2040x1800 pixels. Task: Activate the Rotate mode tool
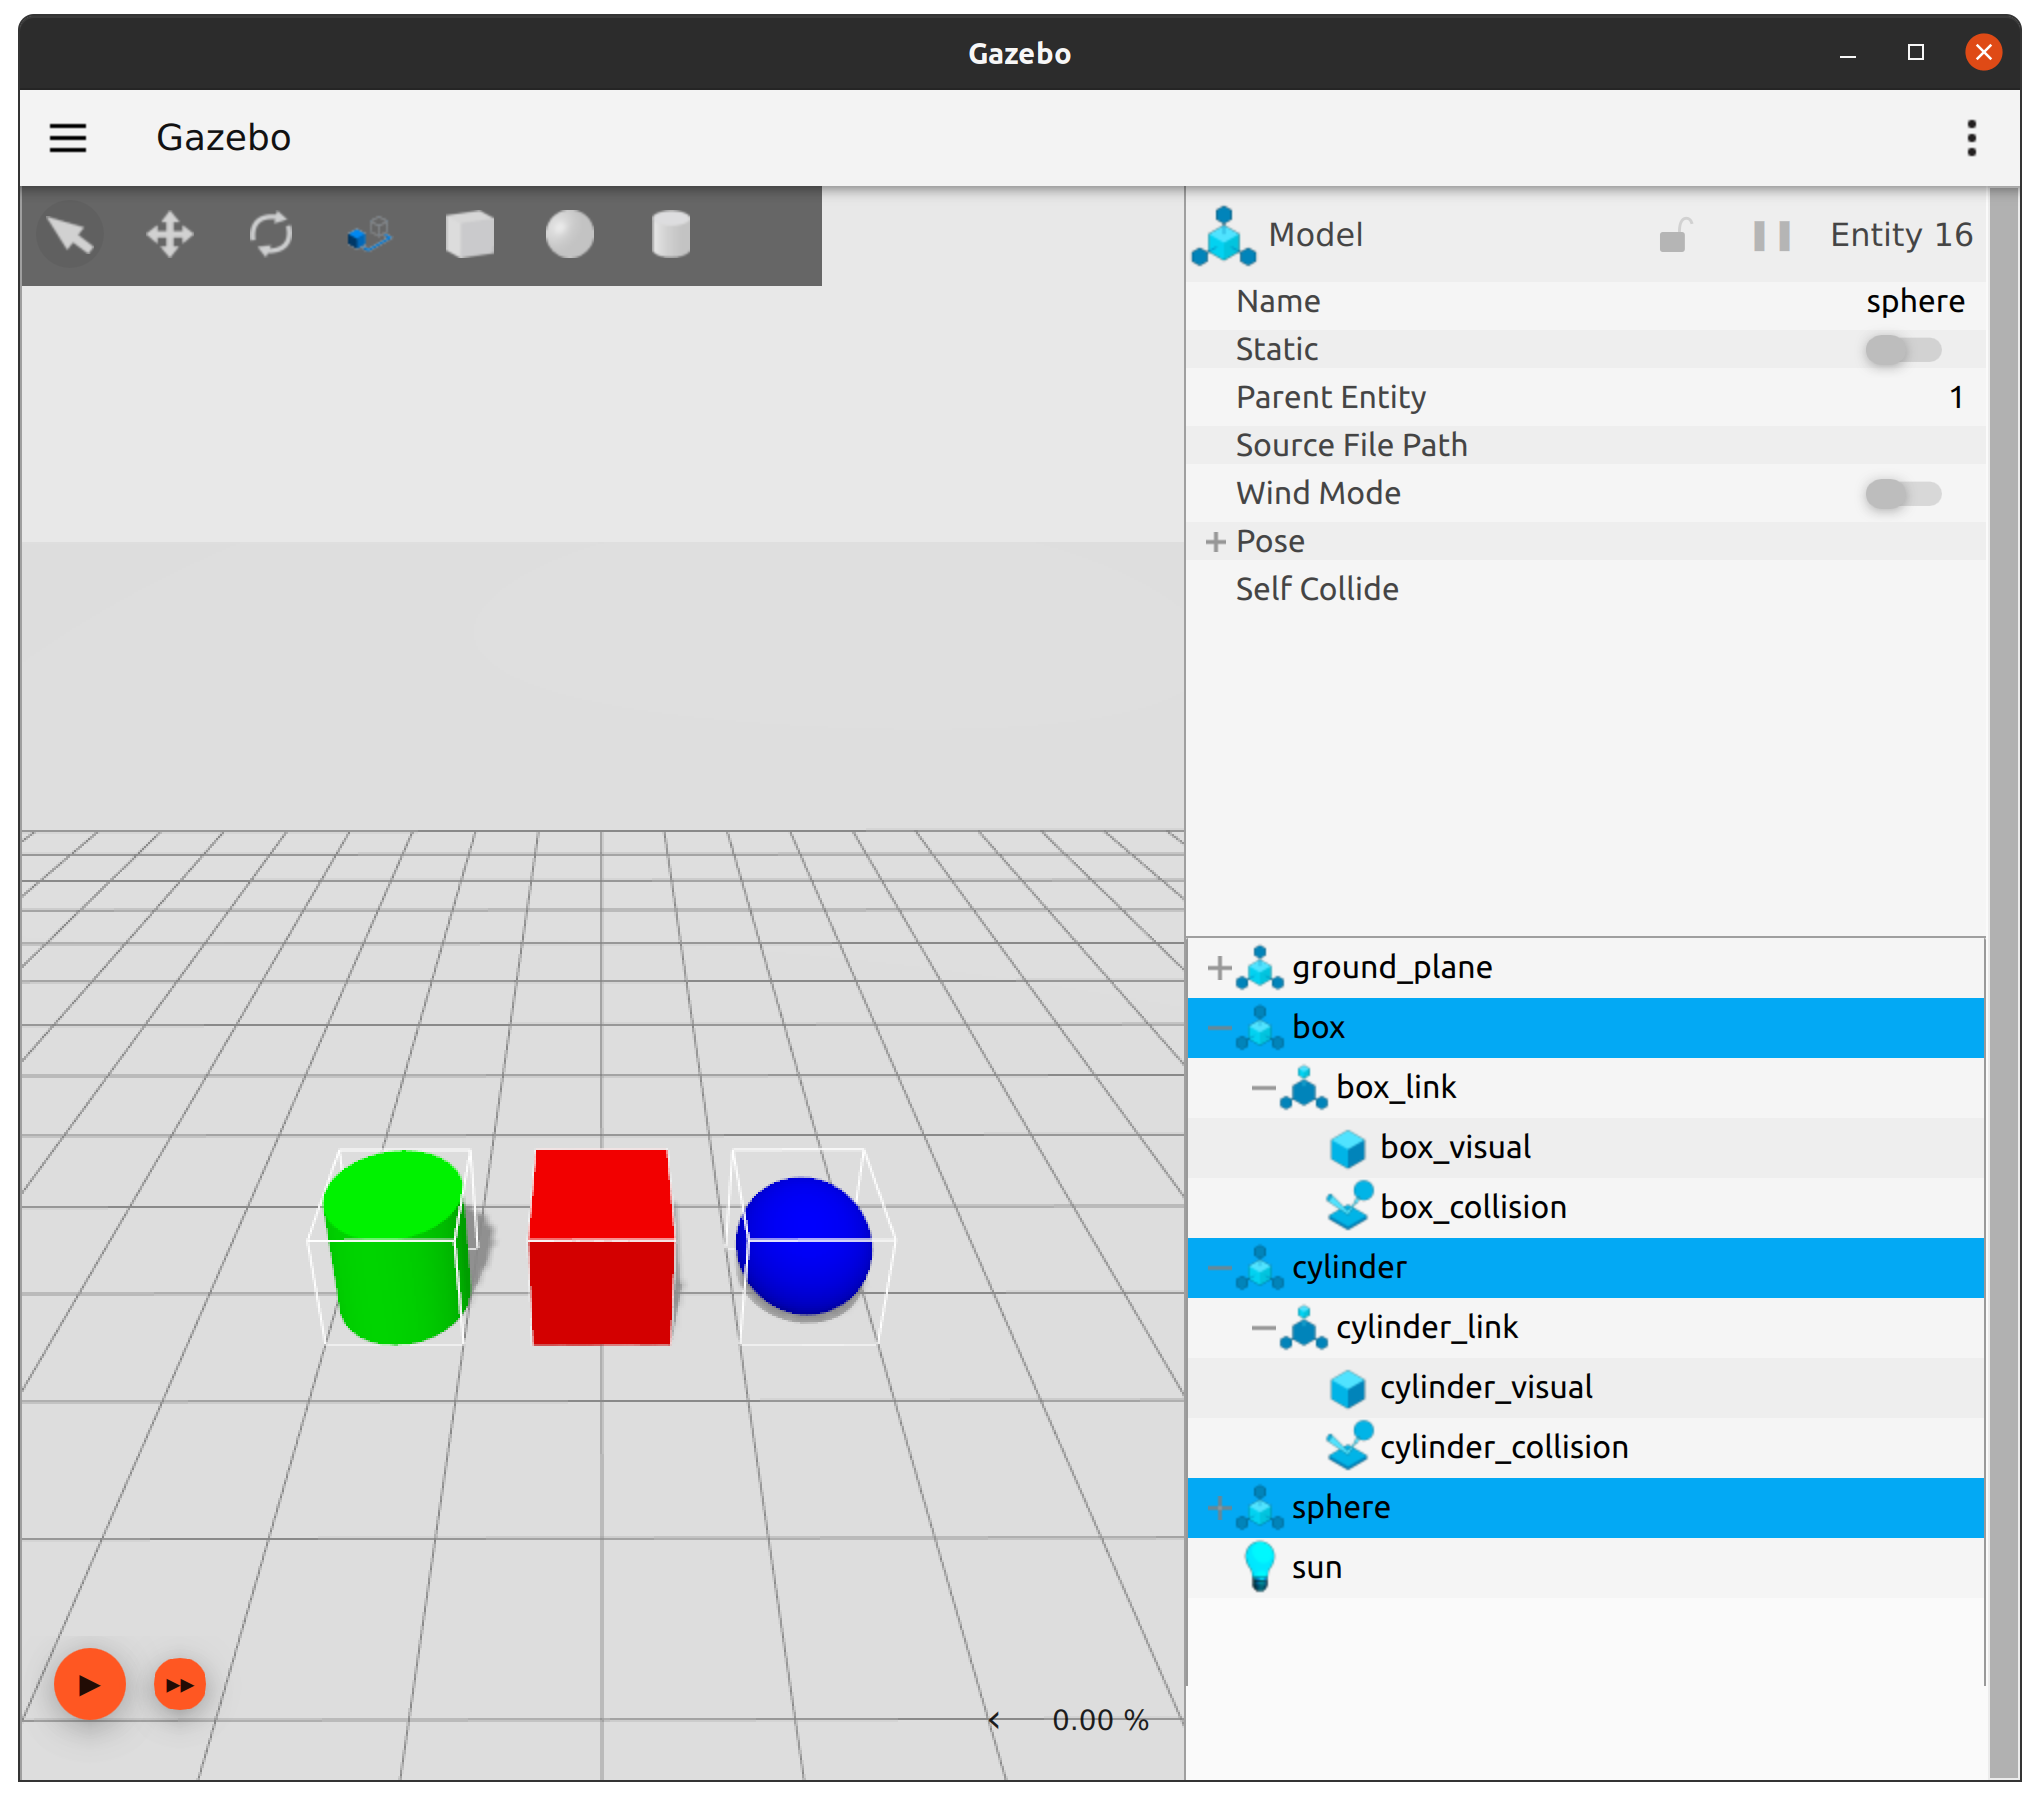pos(270,236)
